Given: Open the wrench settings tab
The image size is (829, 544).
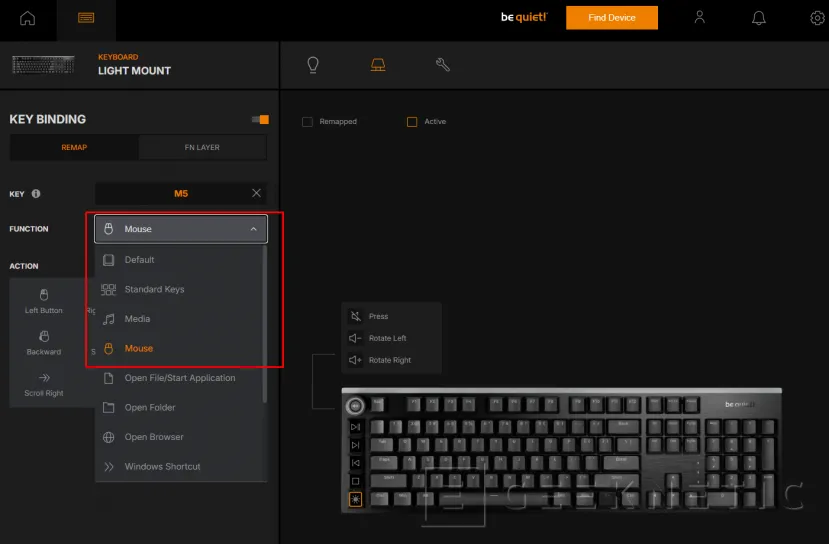Looking at the screenshot, I should pos(443,65).
